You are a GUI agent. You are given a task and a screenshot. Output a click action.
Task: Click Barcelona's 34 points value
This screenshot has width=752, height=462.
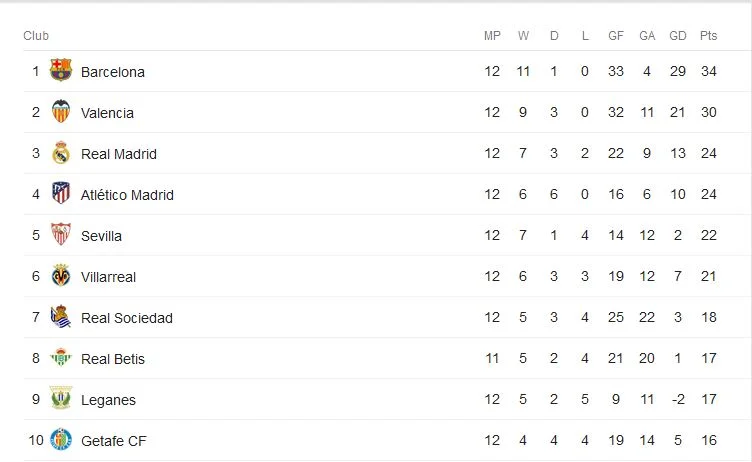click(709, 72)
